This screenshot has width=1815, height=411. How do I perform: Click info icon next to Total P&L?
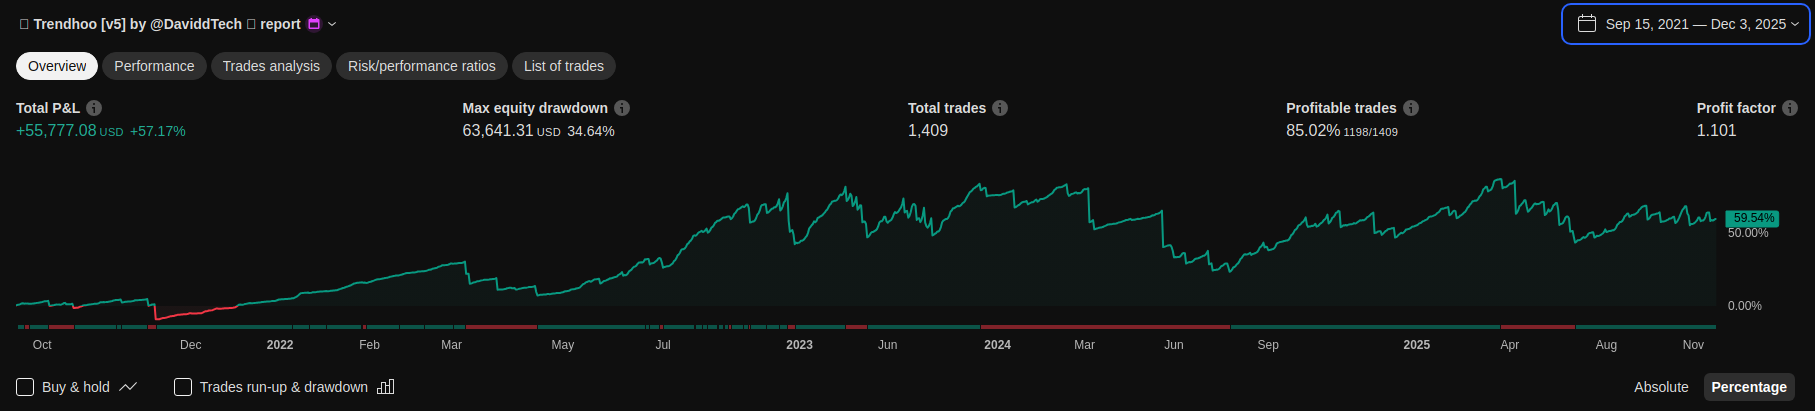(94, 108)
